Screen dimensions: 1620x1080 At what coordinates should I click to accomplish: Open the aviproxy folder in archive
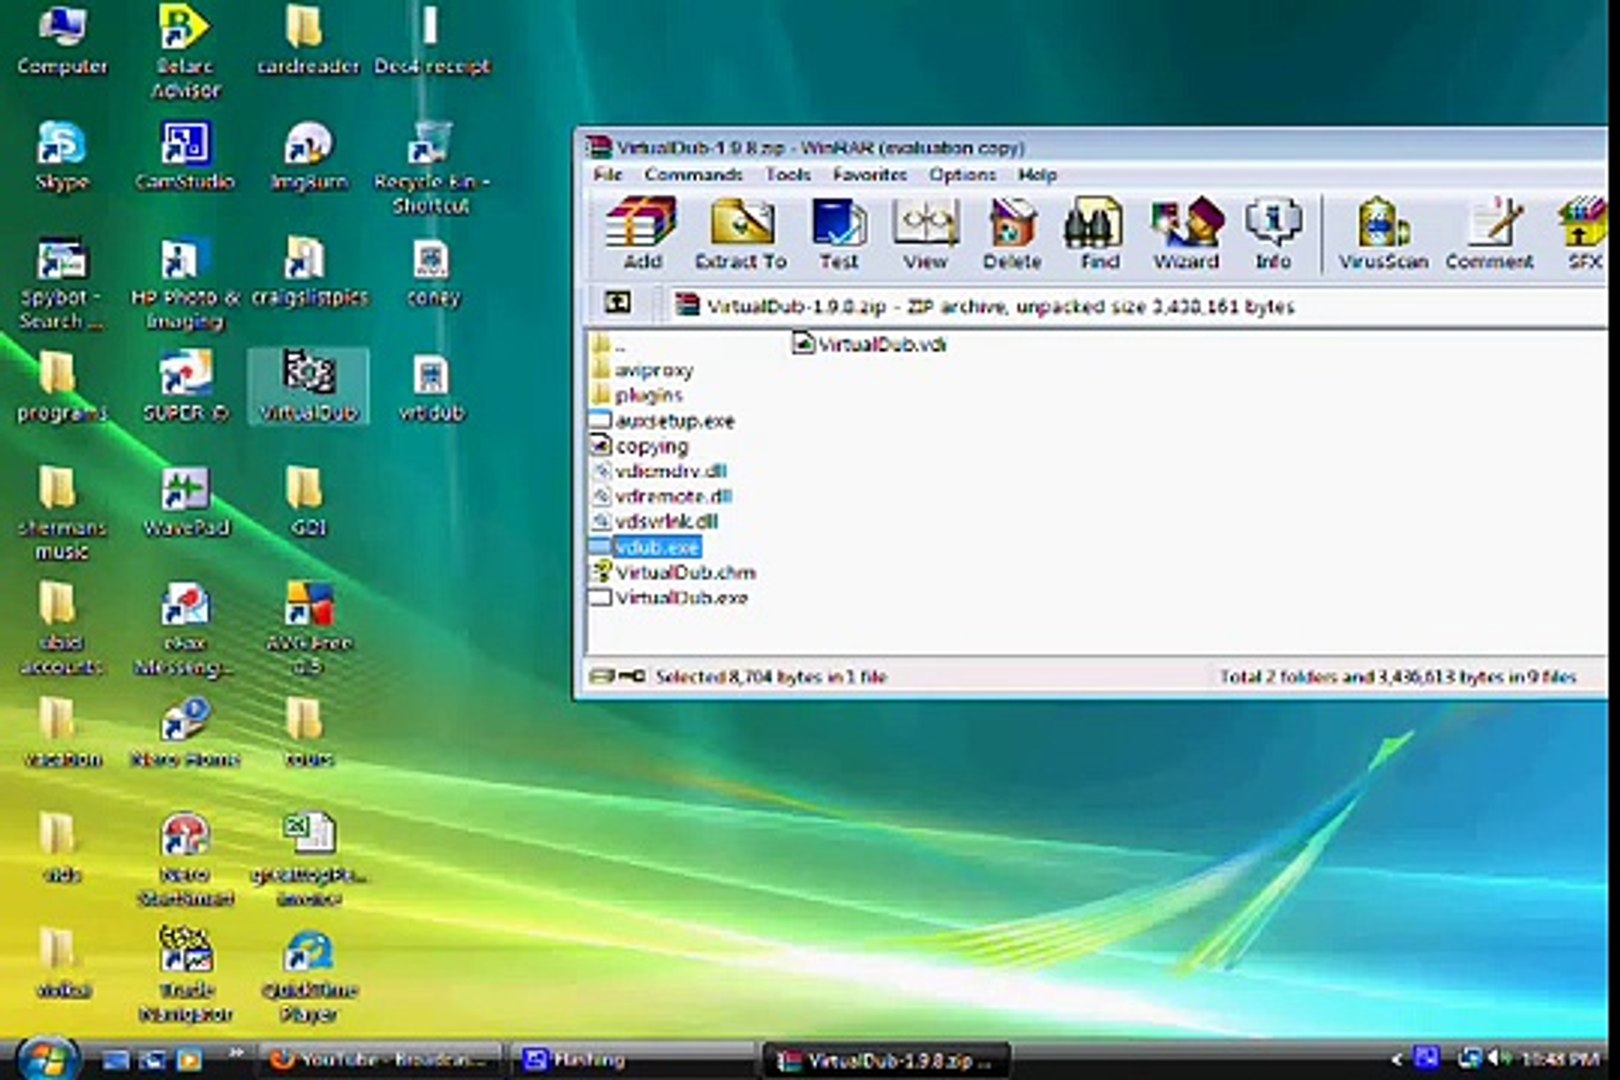tap(653, 370)
